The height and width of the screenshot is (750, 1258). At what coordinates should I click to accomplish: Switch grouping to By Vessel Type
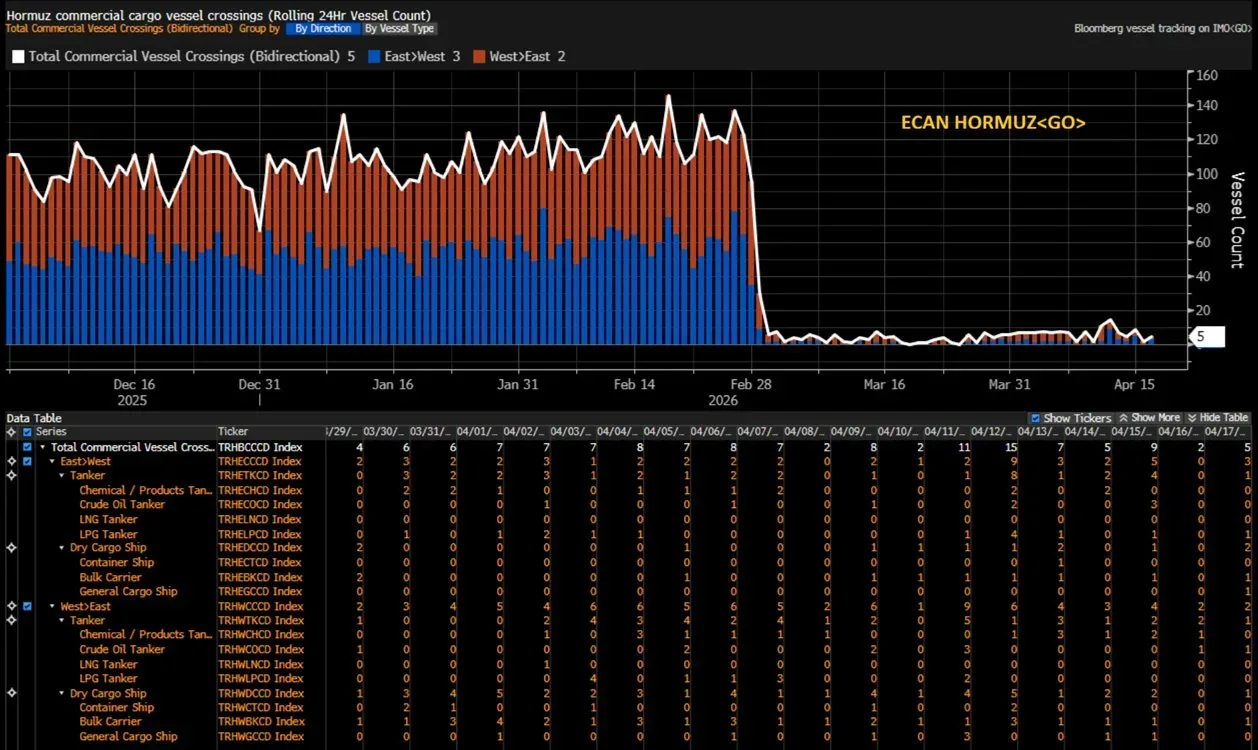click(x=399, y=29)
